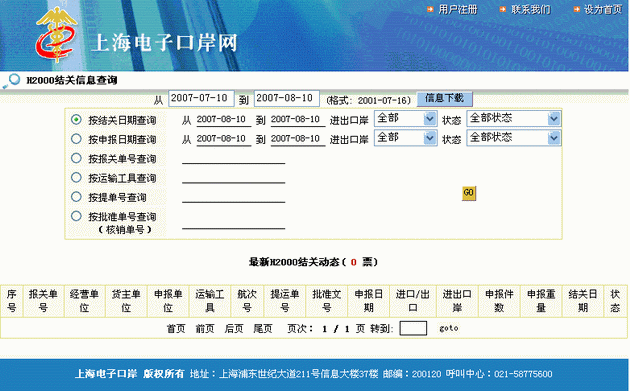Click the 航次号 column header

247,301
